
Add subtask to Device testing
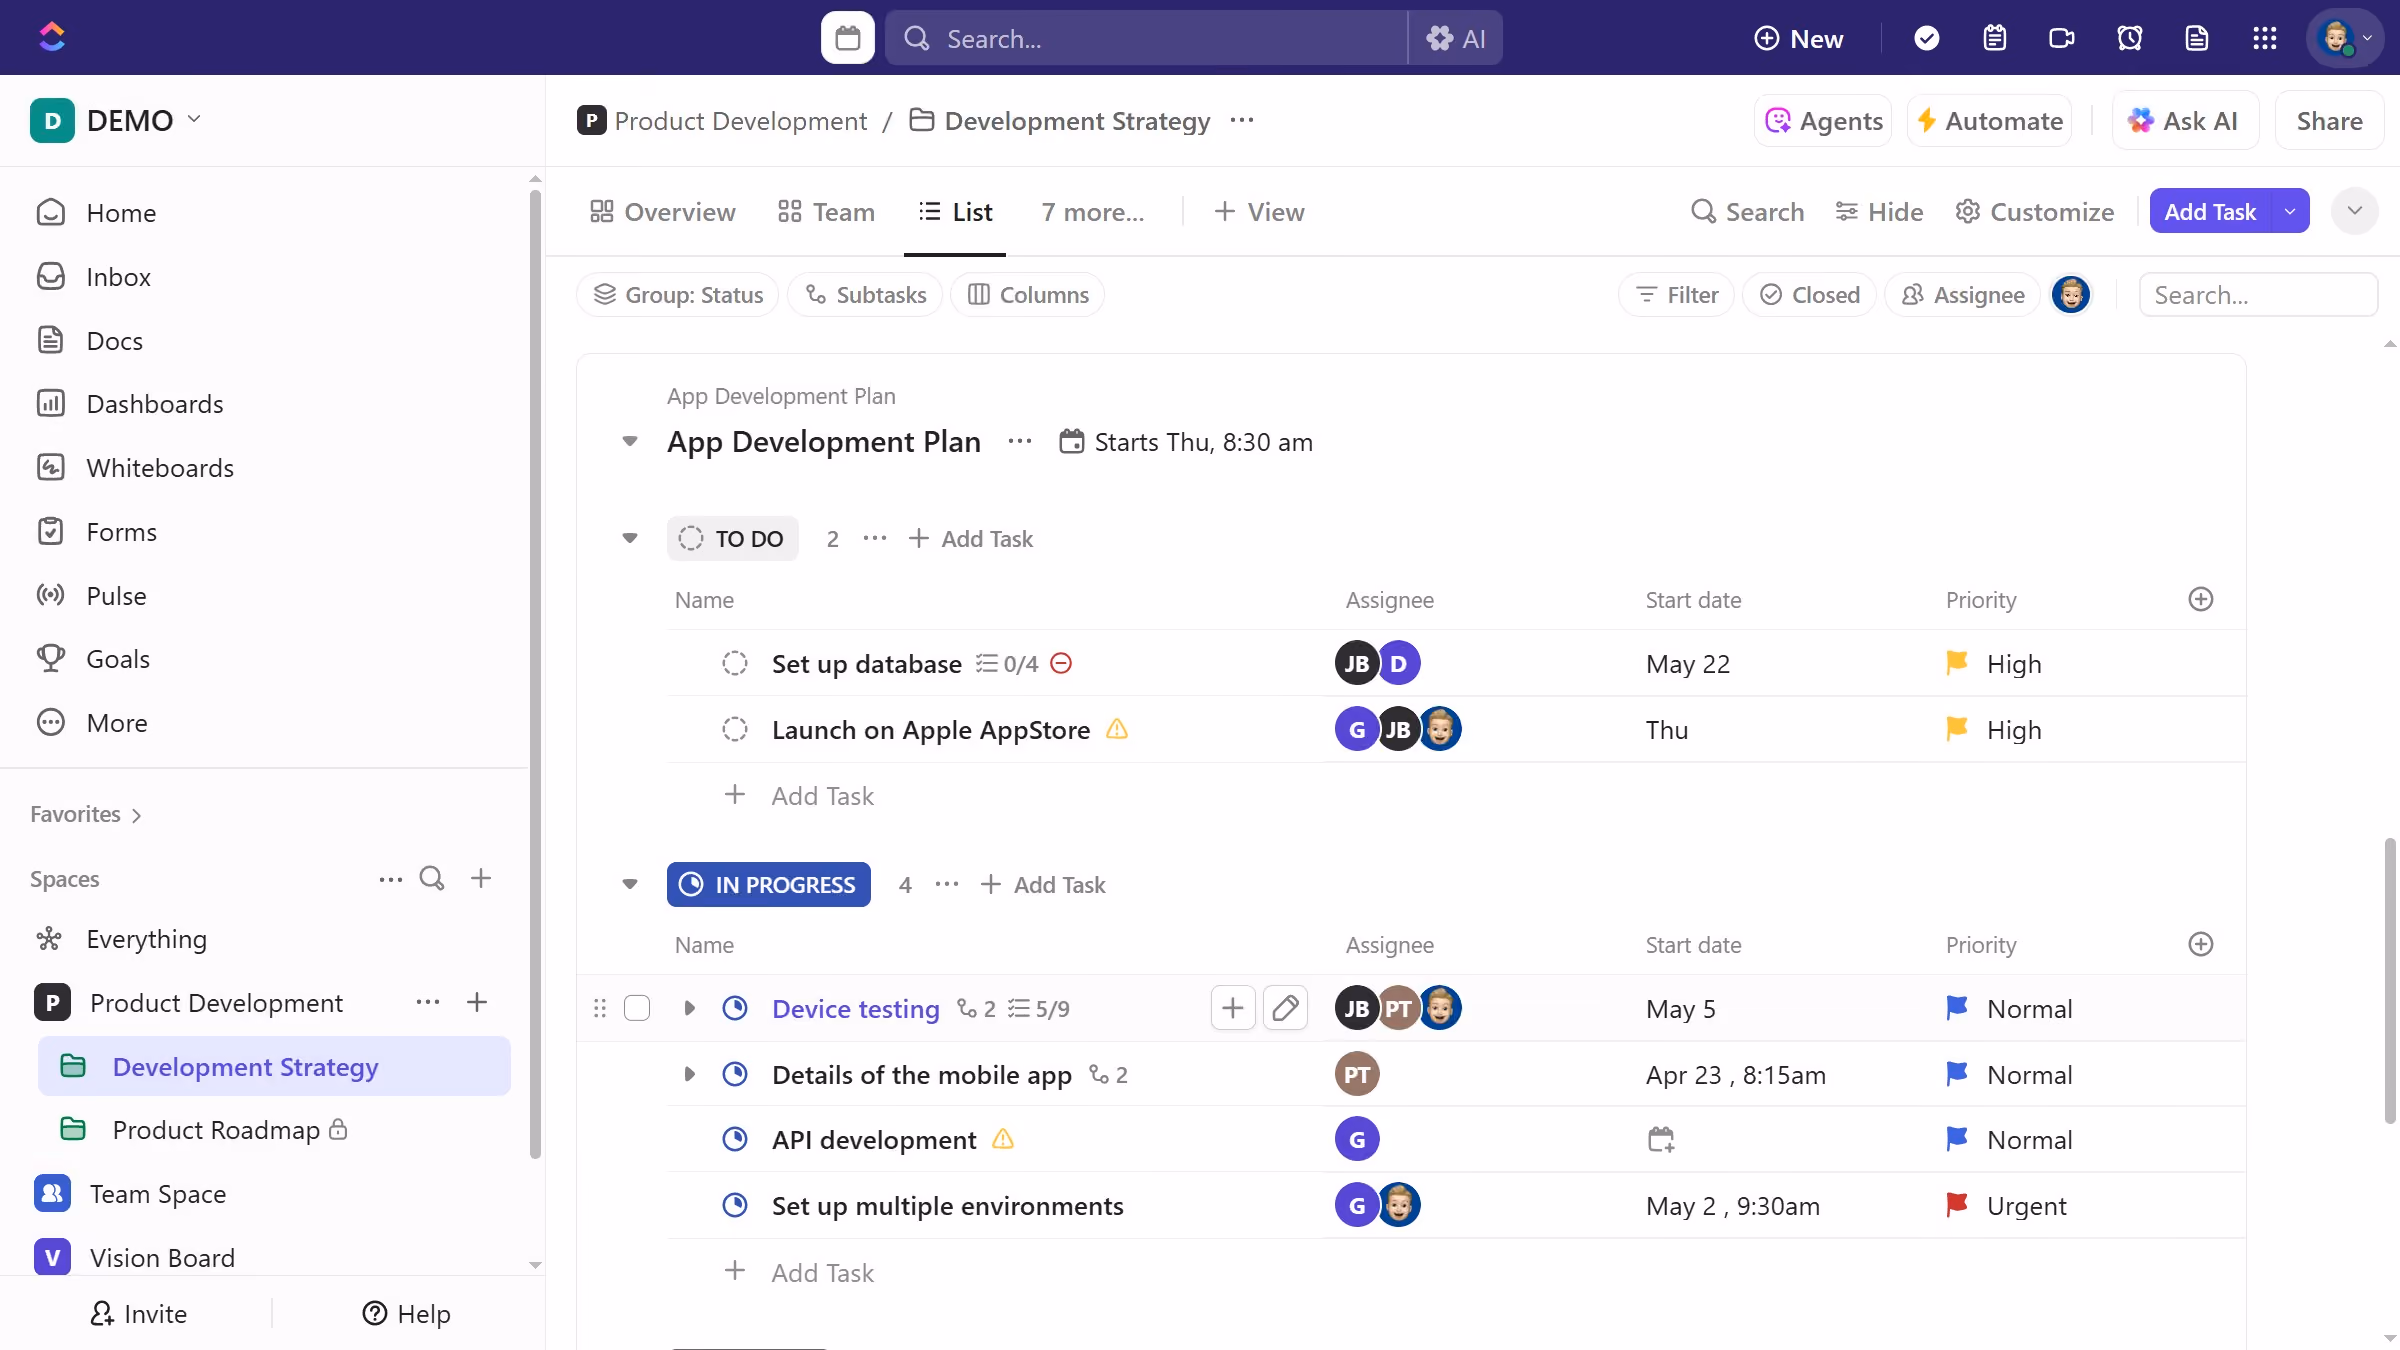[x=1233, y=1008]
